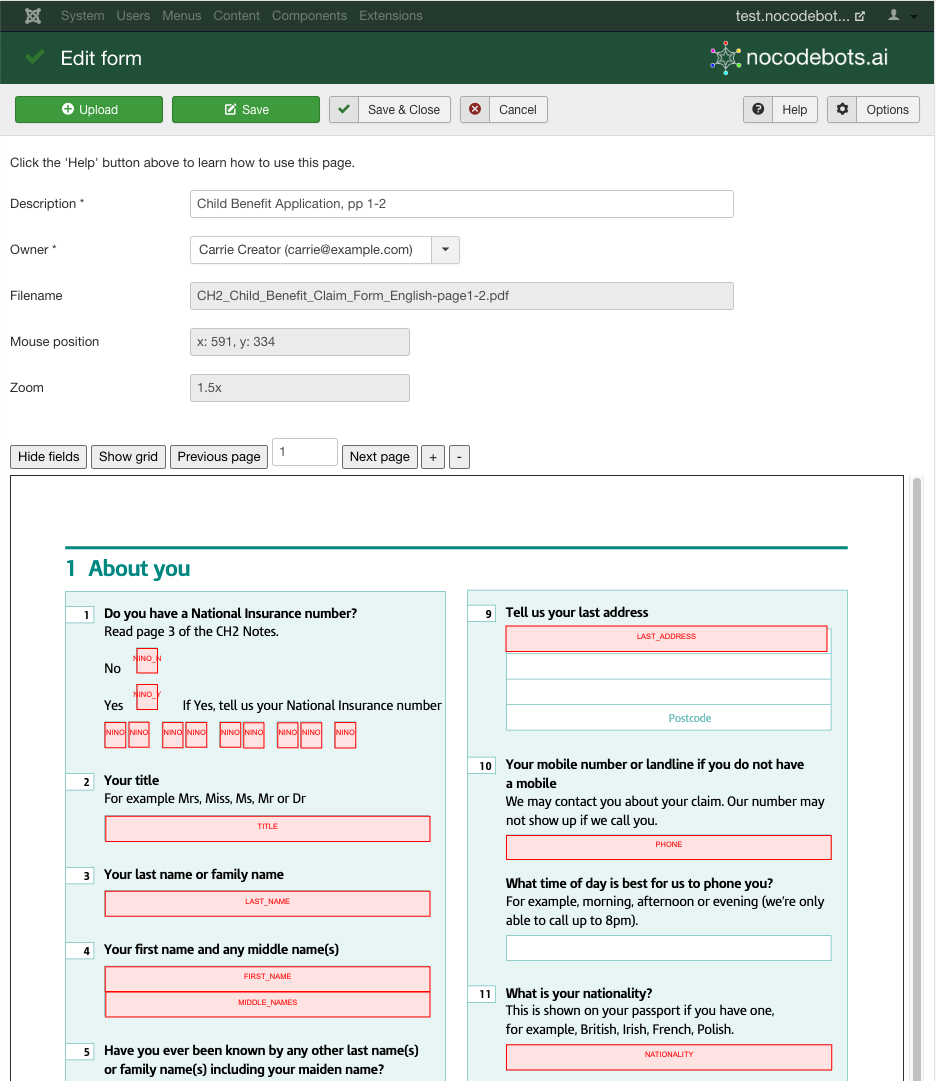The width and height of the screenshot is (936, 1081).
Task: Expand the Owner dropdown arrow
Action: click(x=445, y=250)
